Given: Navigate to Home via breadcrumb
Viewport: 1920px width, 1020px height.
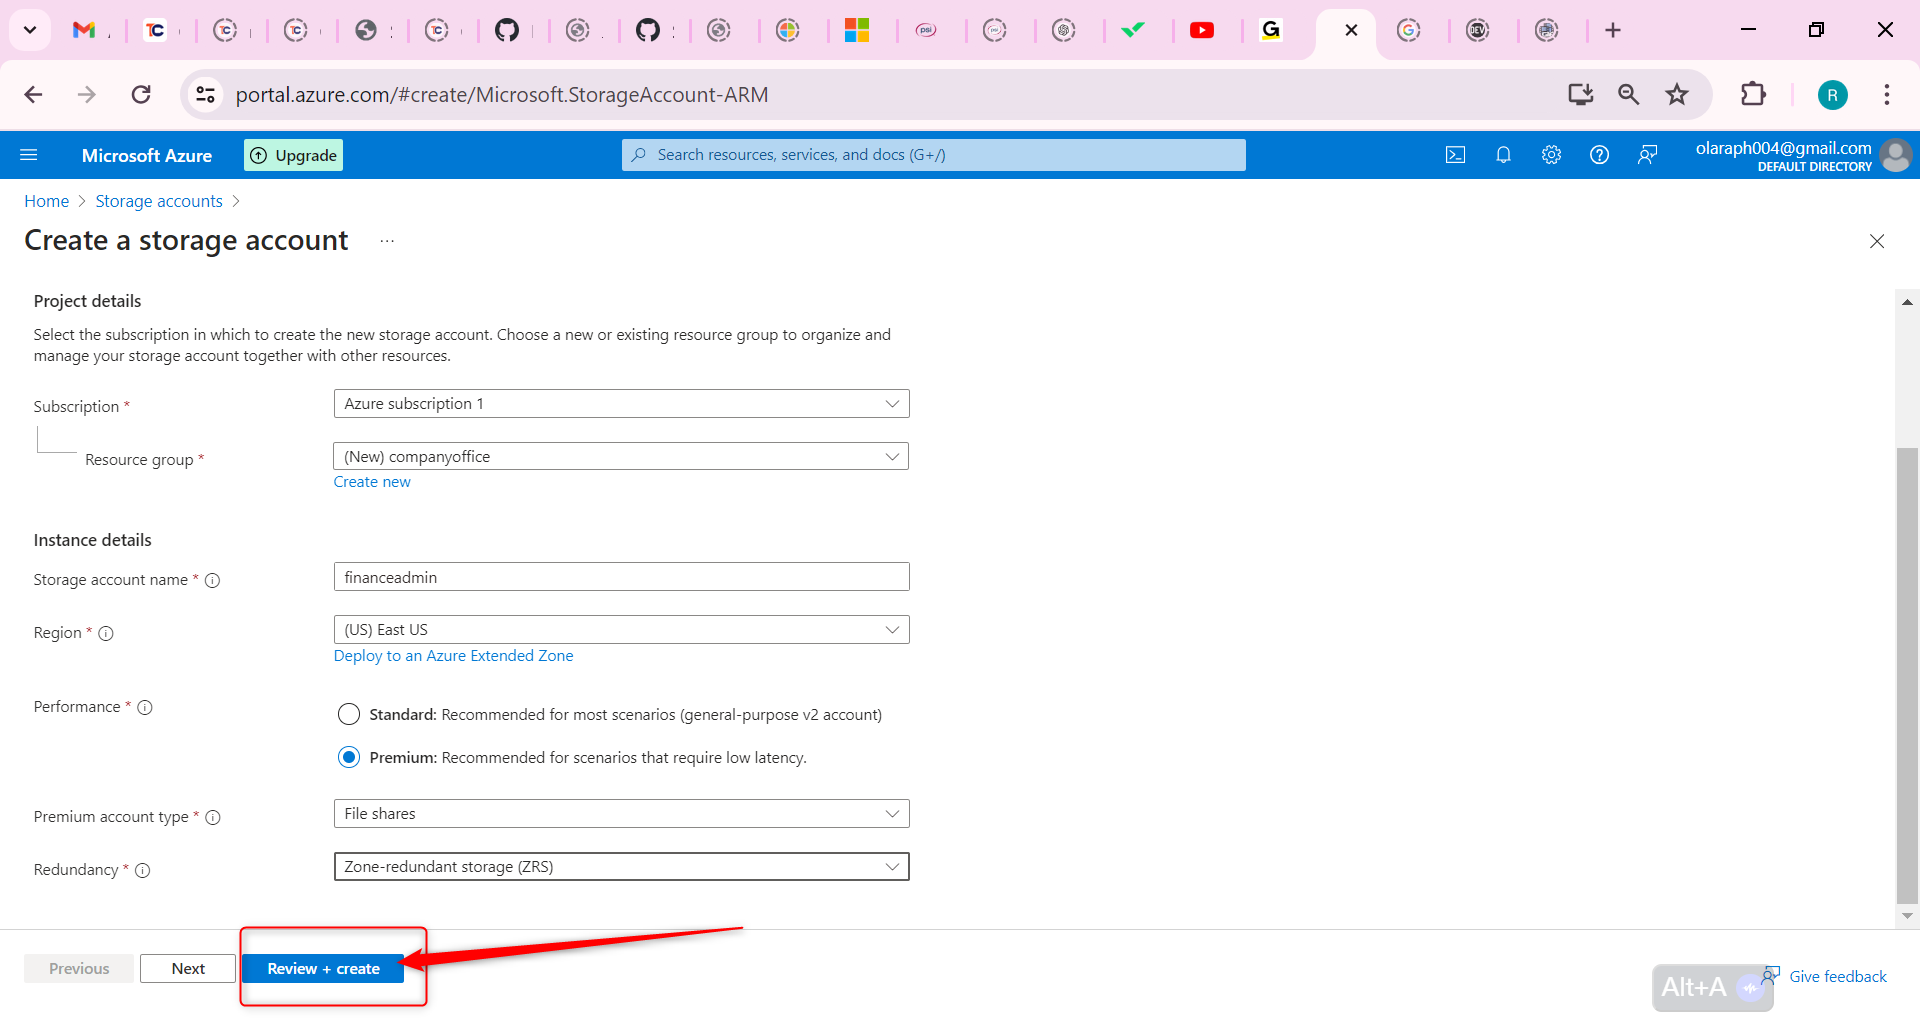Looking at the screenshot, I should 46,201.
